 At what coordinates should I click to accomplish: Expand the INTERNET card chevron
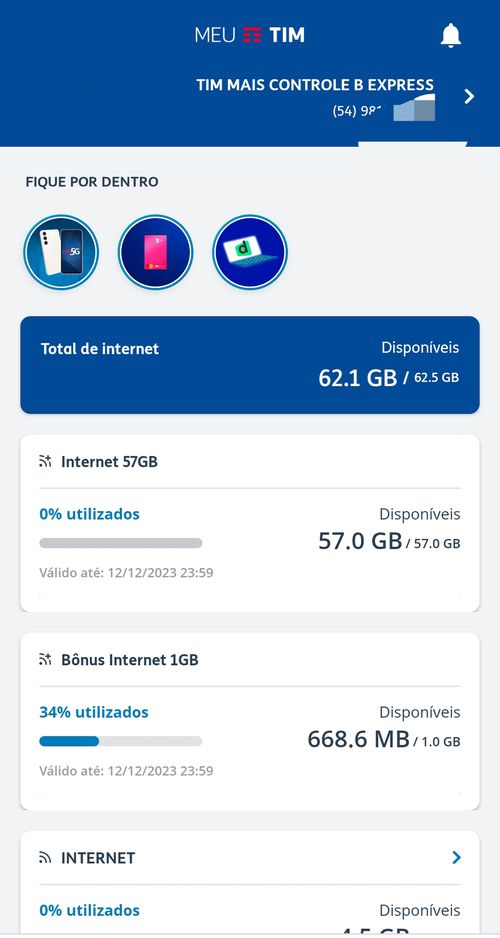pos(456,858)
